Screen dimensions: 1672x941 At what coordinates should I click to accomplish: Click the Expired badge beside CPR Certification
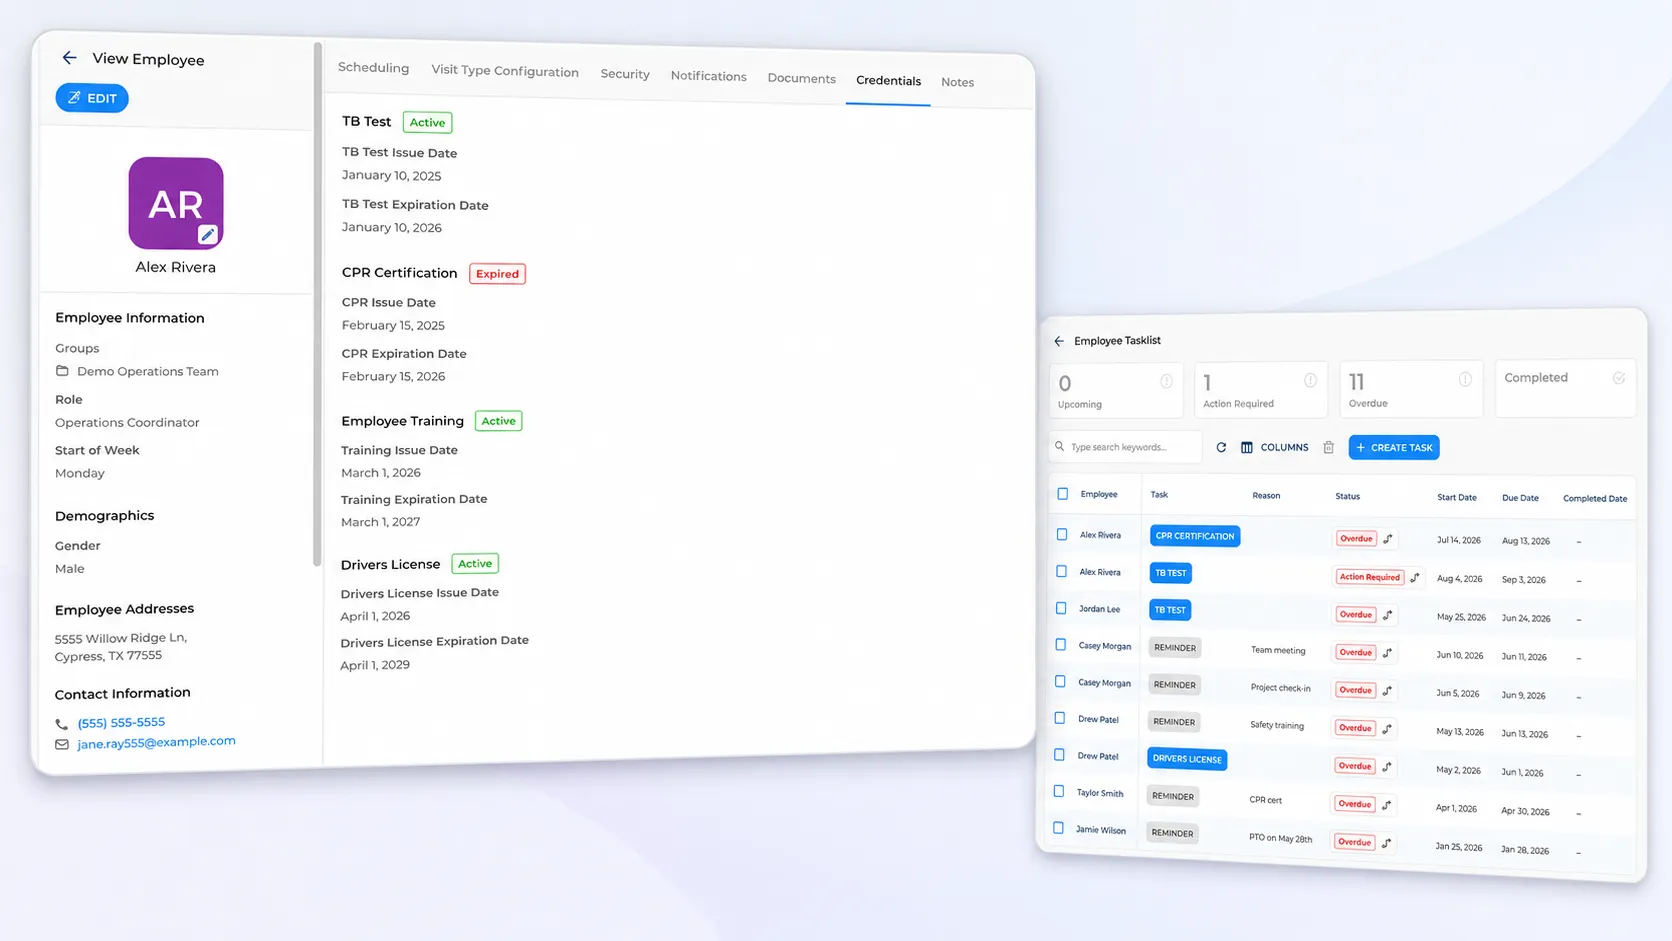(497, 274)
